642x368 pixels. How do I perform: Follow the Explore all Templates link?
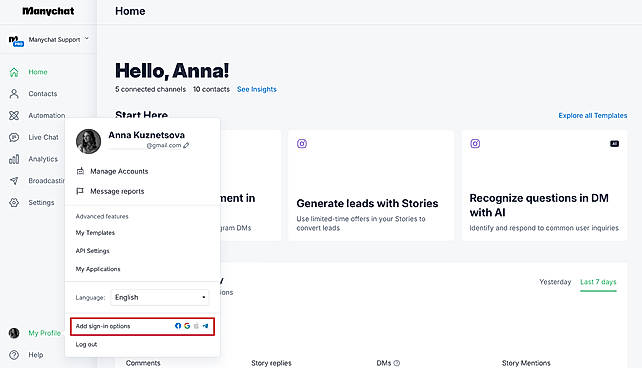pyautogui.click(x=592, y=115)
